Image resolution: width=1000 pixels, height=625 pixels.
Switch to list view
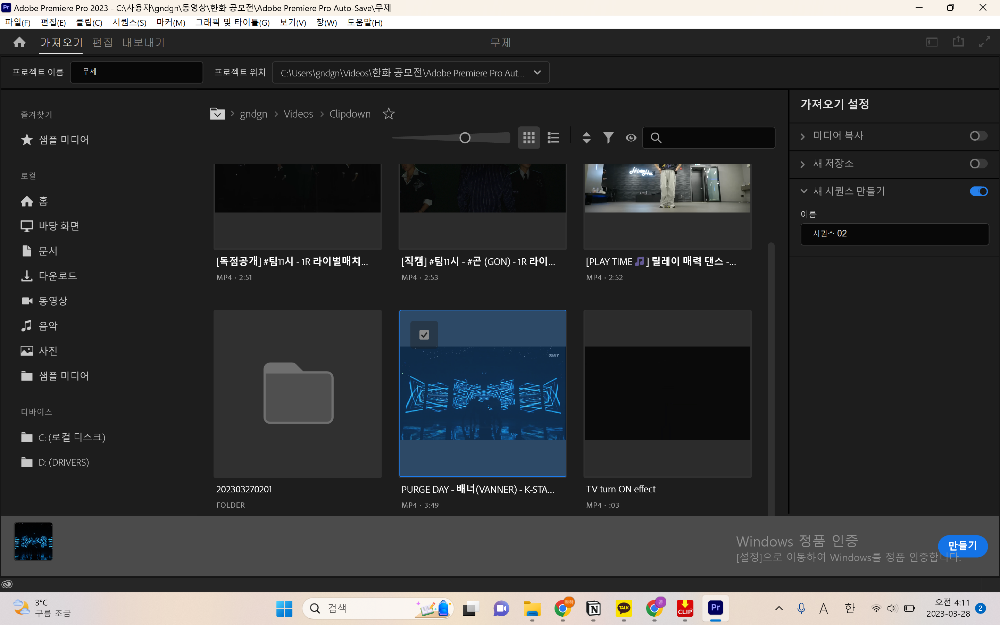click(553, 137)
